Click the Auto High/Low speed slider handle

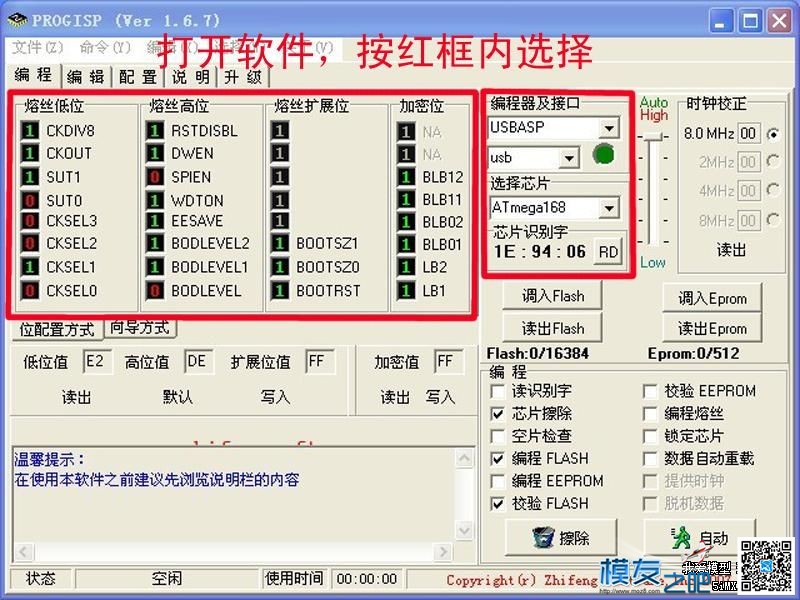pos(653,136)
